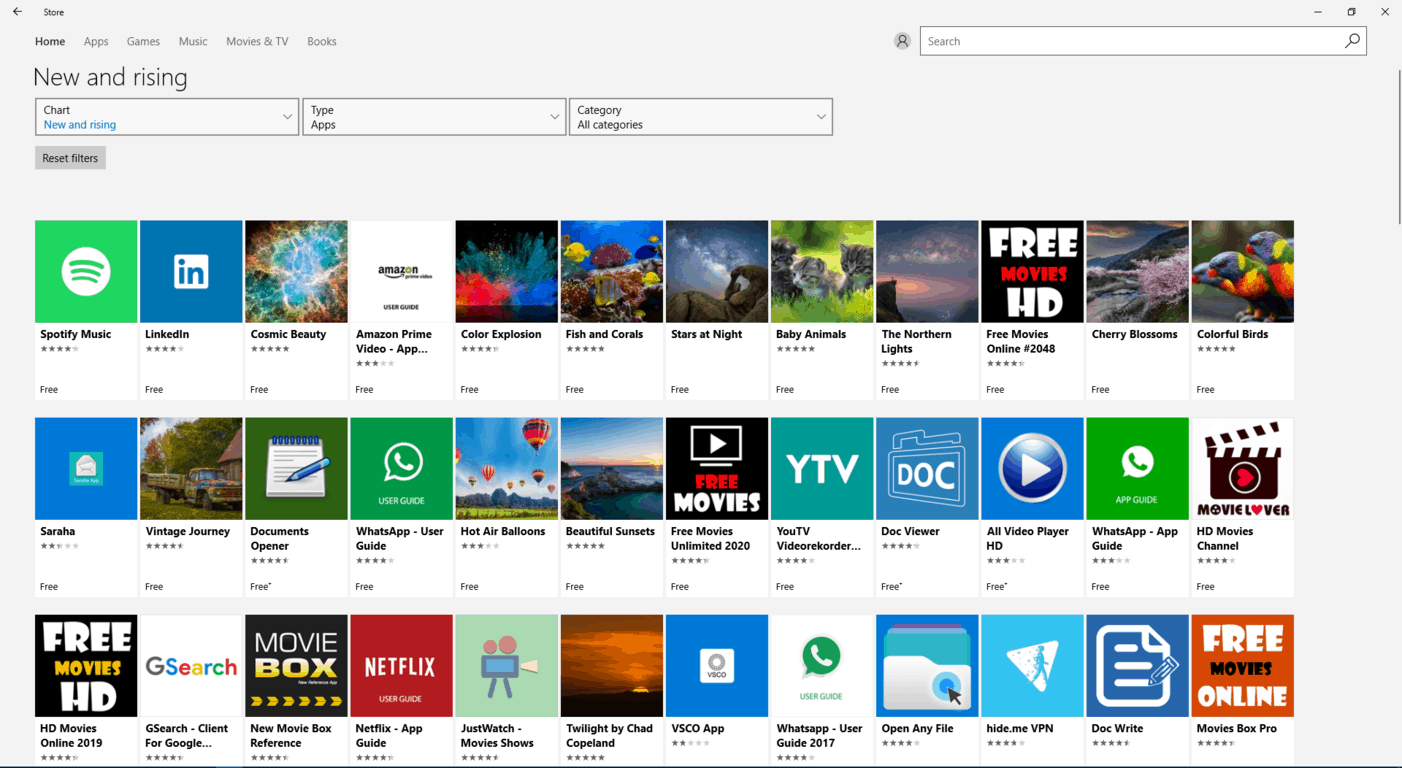Switch to the Games tab
This screenshot has height=768, width=1402.
[x=143, y=41]
